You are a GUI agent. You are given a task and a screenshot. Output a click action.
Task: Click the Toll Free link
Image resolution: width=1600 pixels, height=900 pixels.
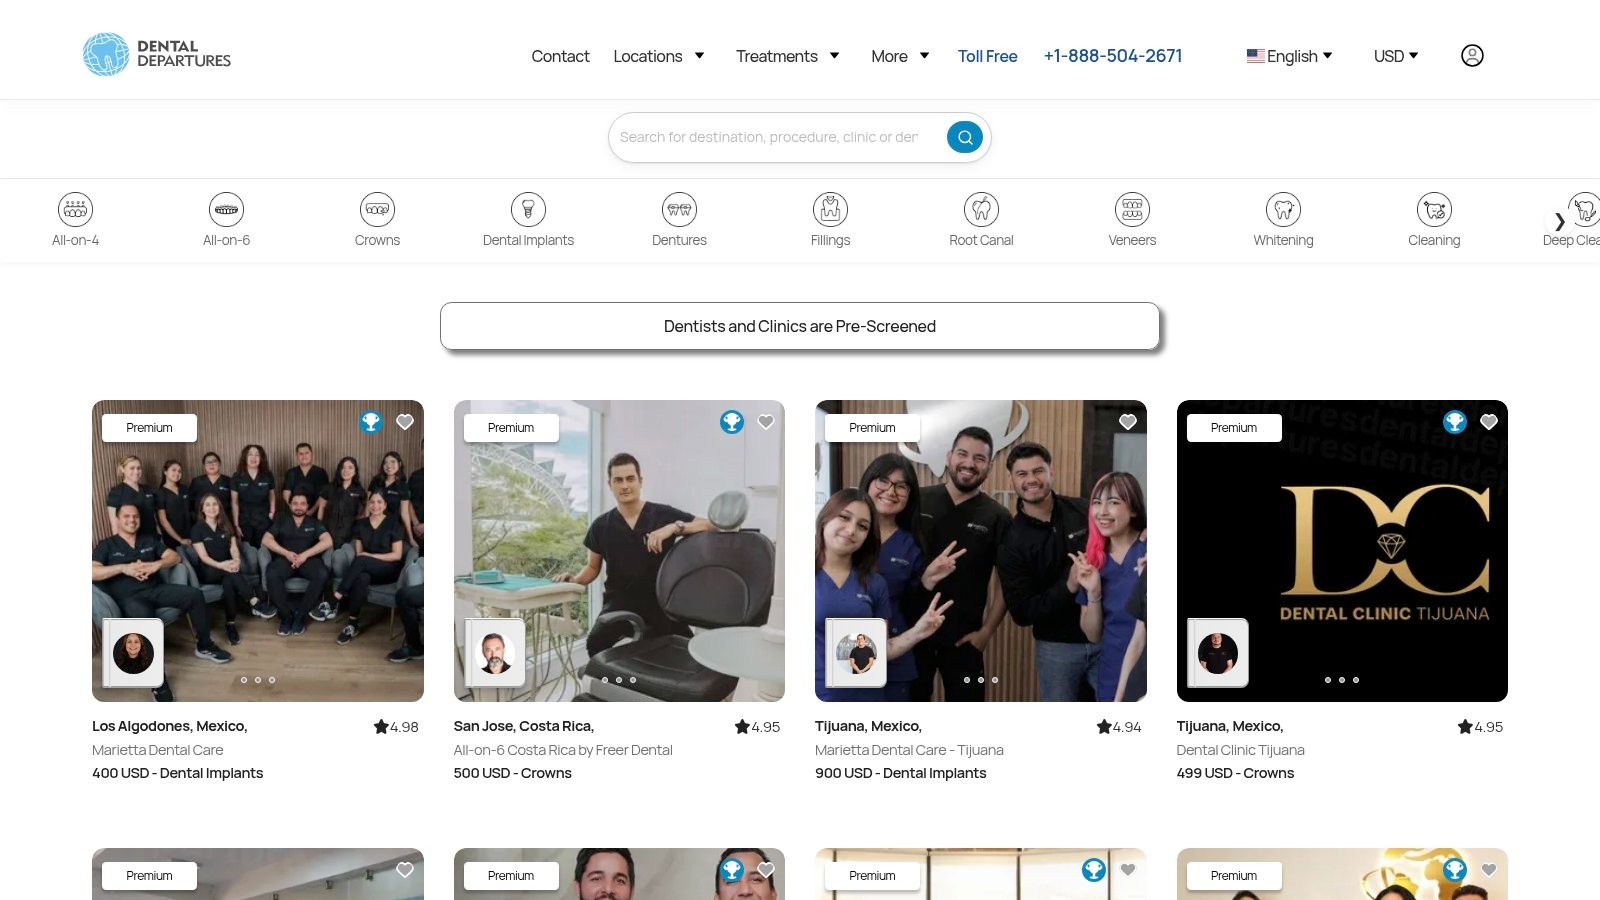pyautogui.click(x=987, y=56)
